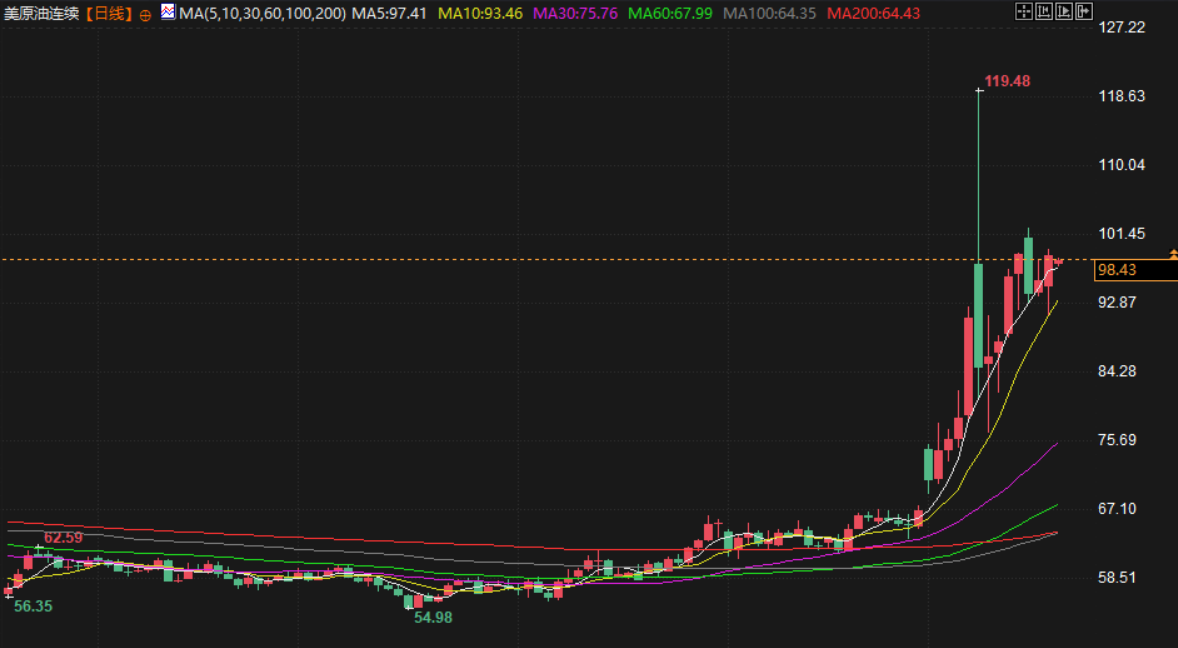The image size is (1178, 648).
Task: Click the 62.59 price annotation
Action: coord(63,538)
